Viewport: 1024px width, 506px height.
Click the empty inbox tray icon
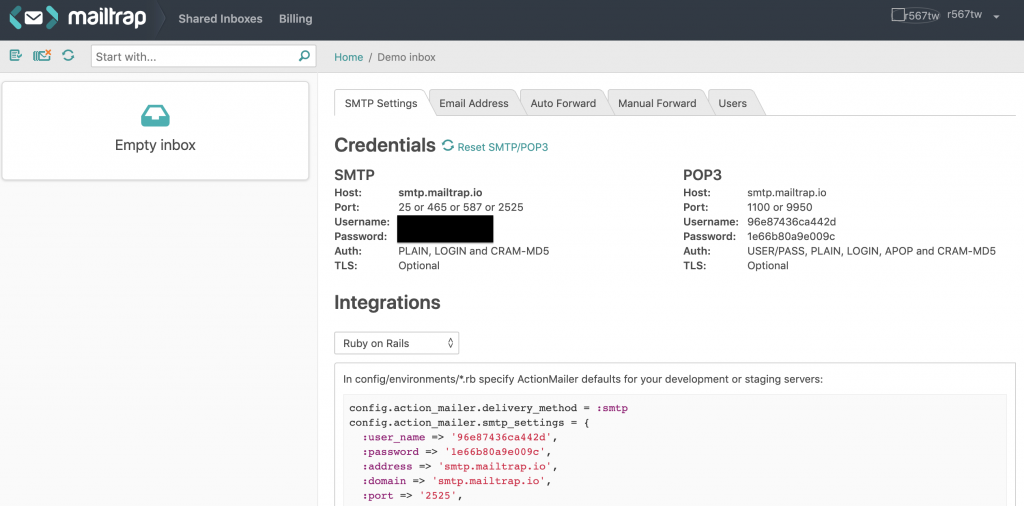(x=155, y=116)
